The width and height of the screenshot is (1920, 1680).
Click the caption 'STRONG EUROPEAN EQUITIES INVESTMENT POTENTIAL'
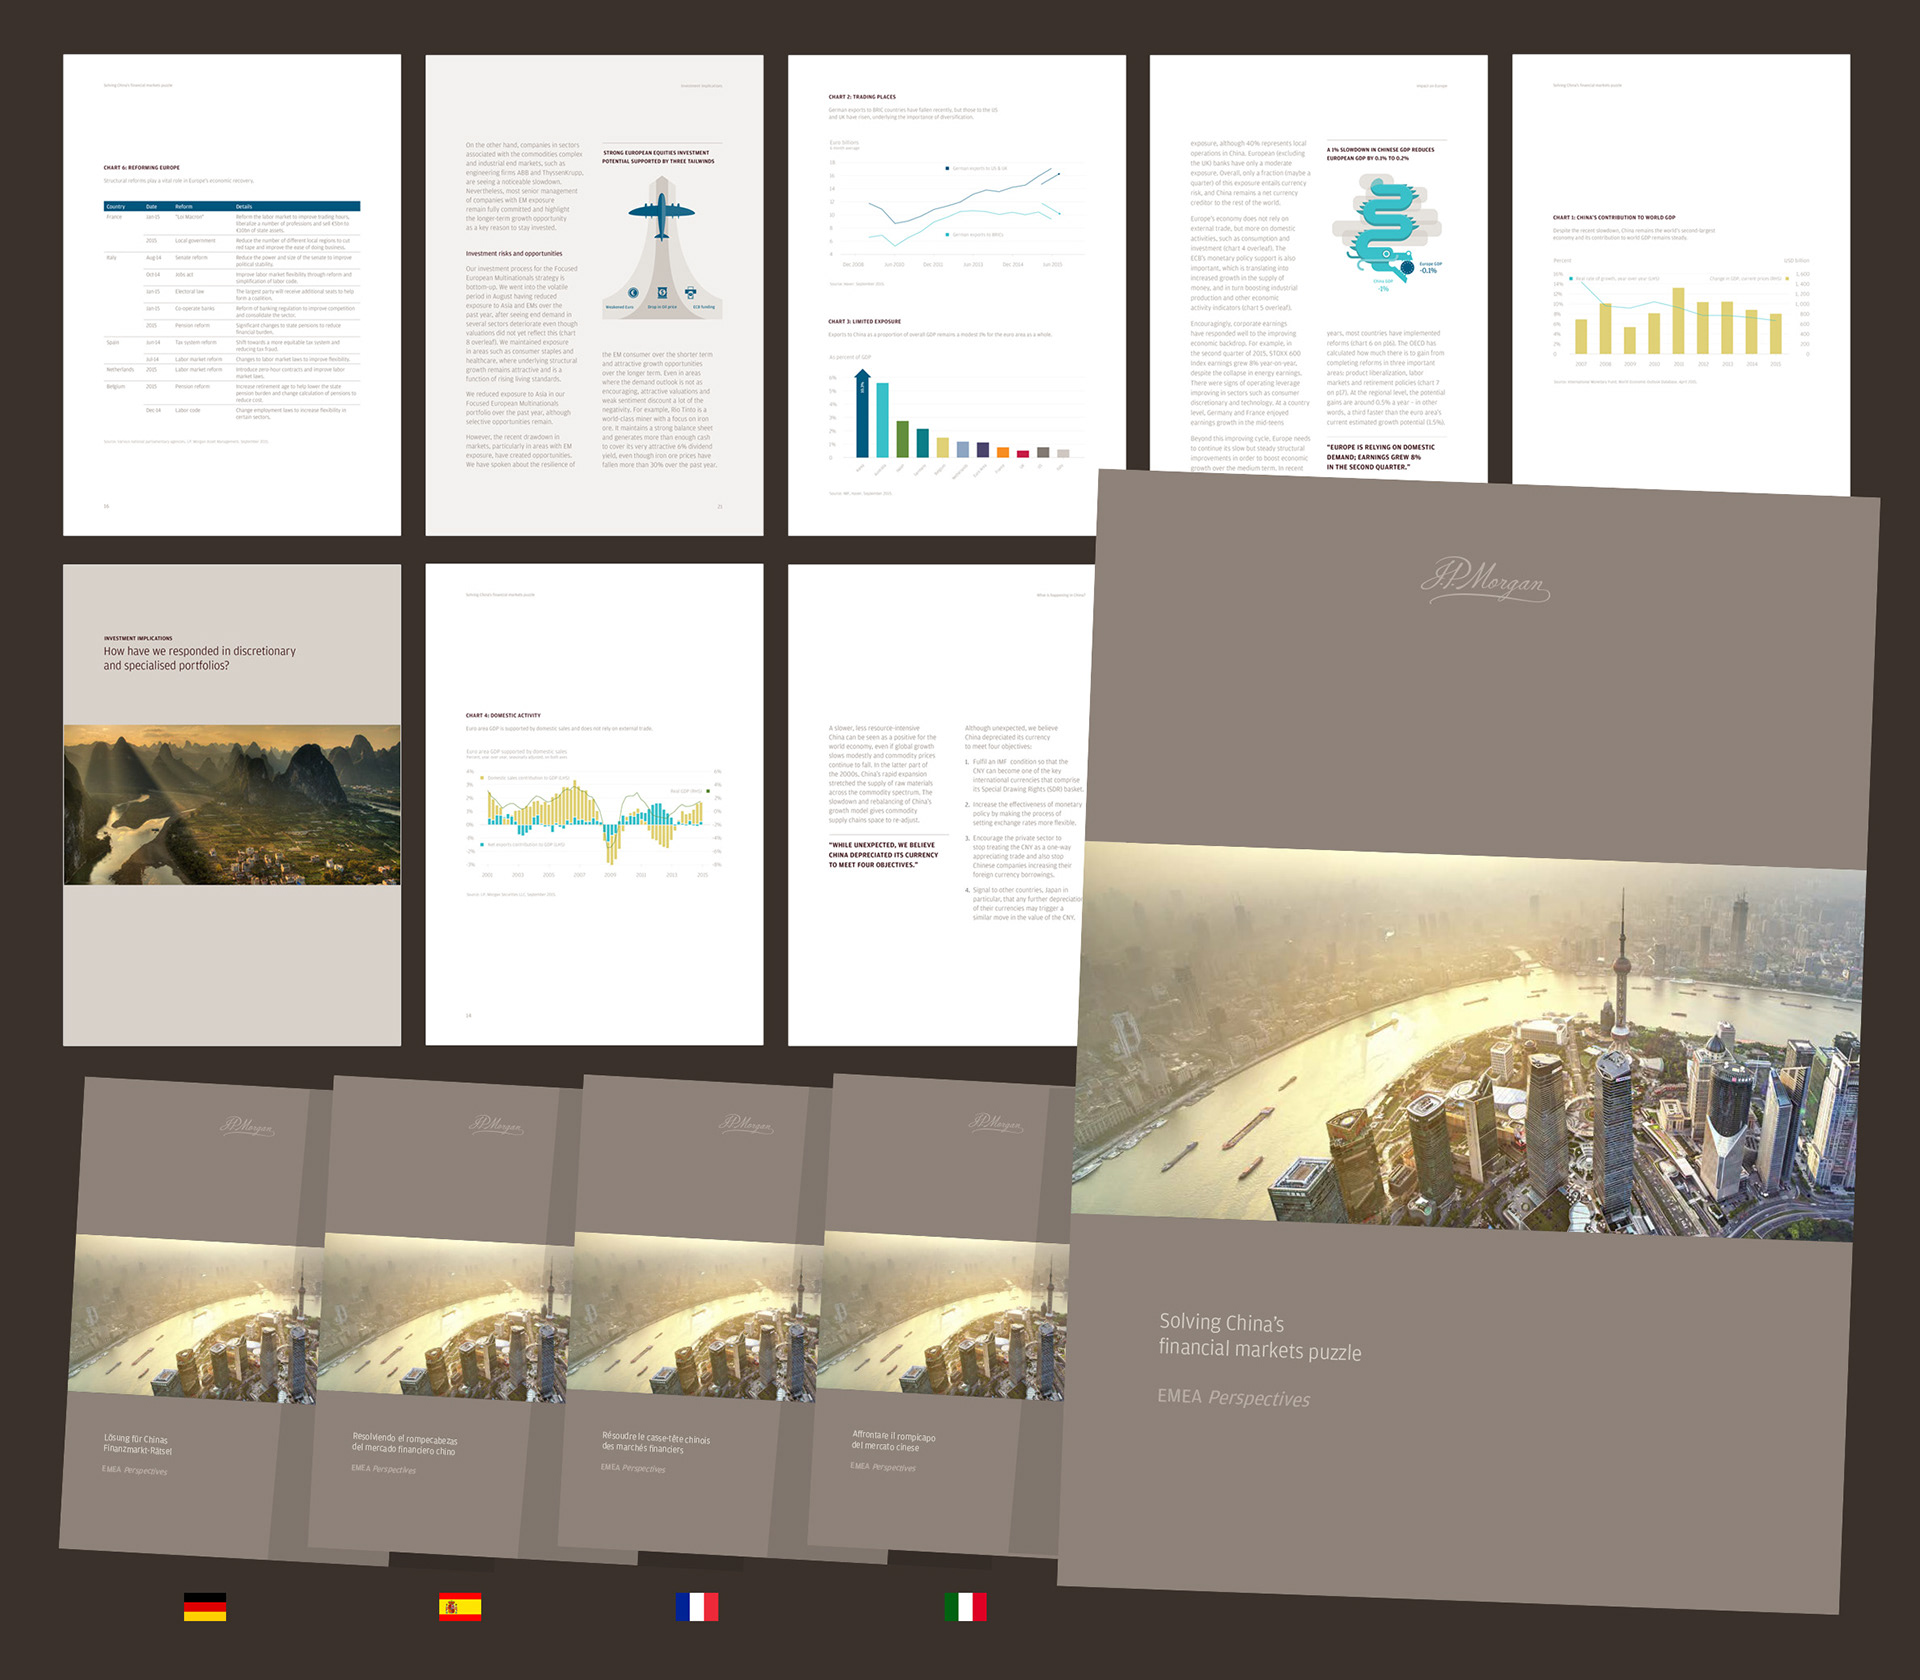(x=658, y=157)
